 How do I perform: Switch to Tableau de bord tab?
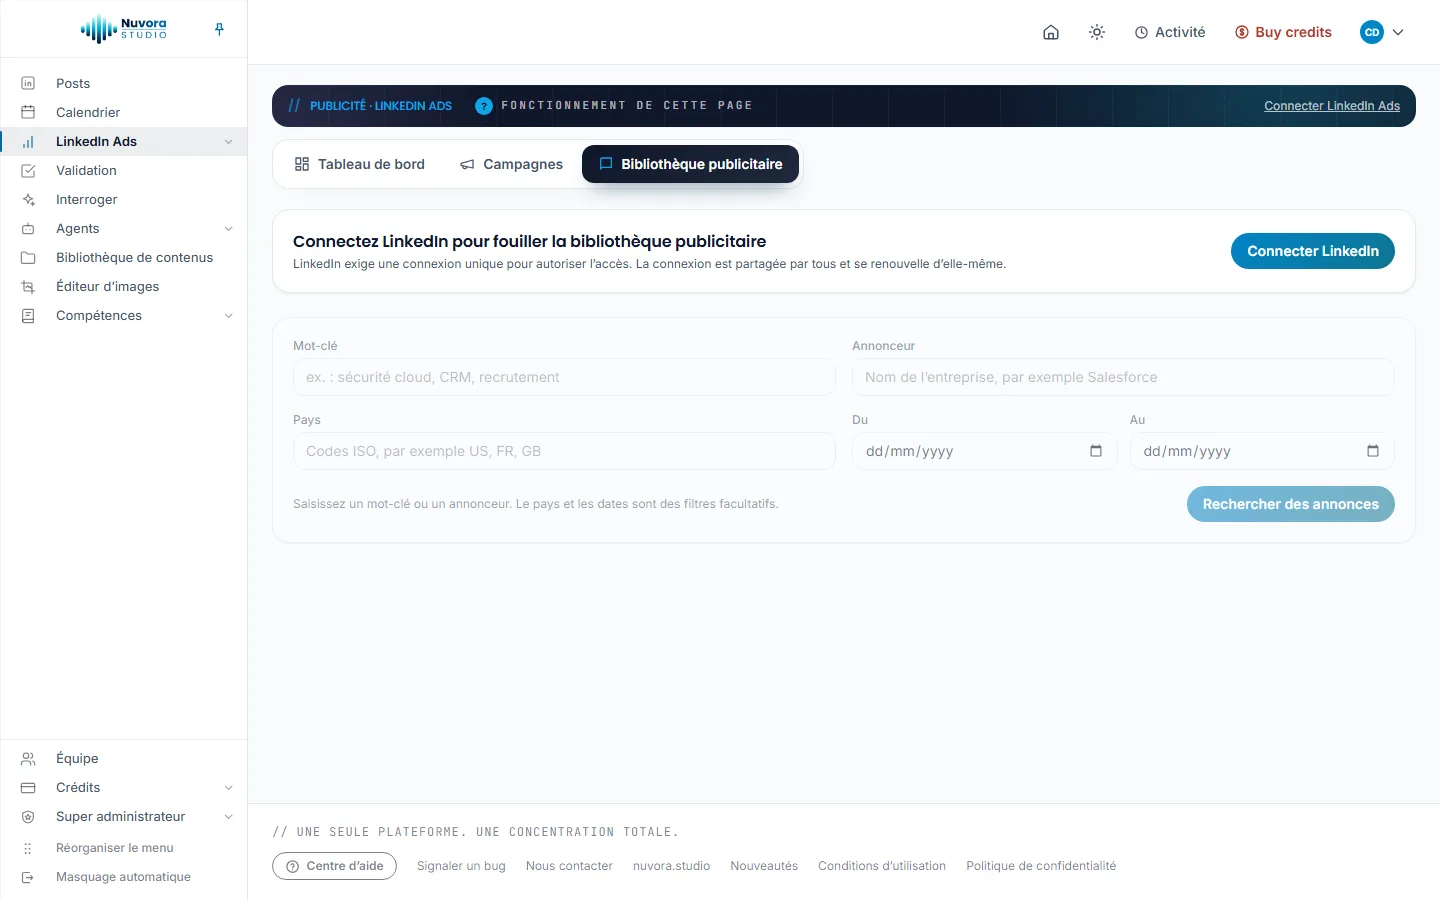click(x=360, y=164)
